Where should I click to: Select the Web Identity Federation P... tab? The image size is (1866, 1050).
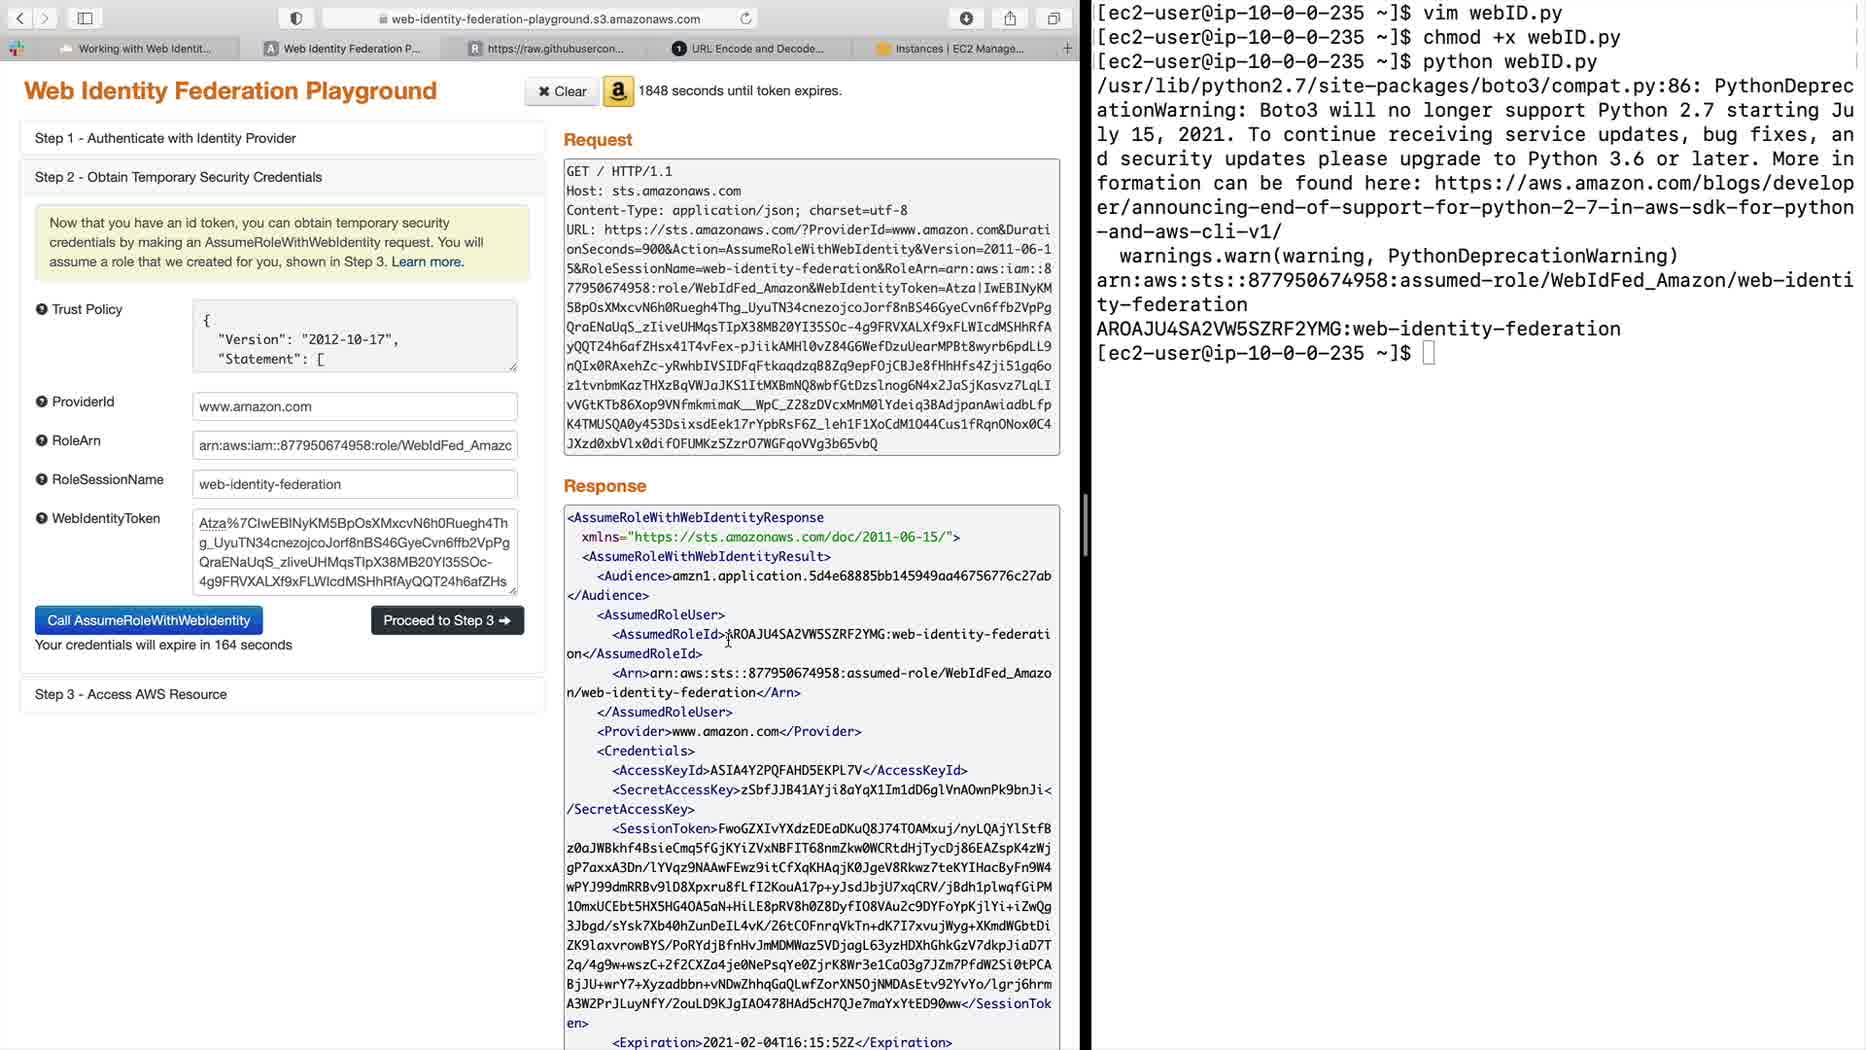tap(342, 48)
